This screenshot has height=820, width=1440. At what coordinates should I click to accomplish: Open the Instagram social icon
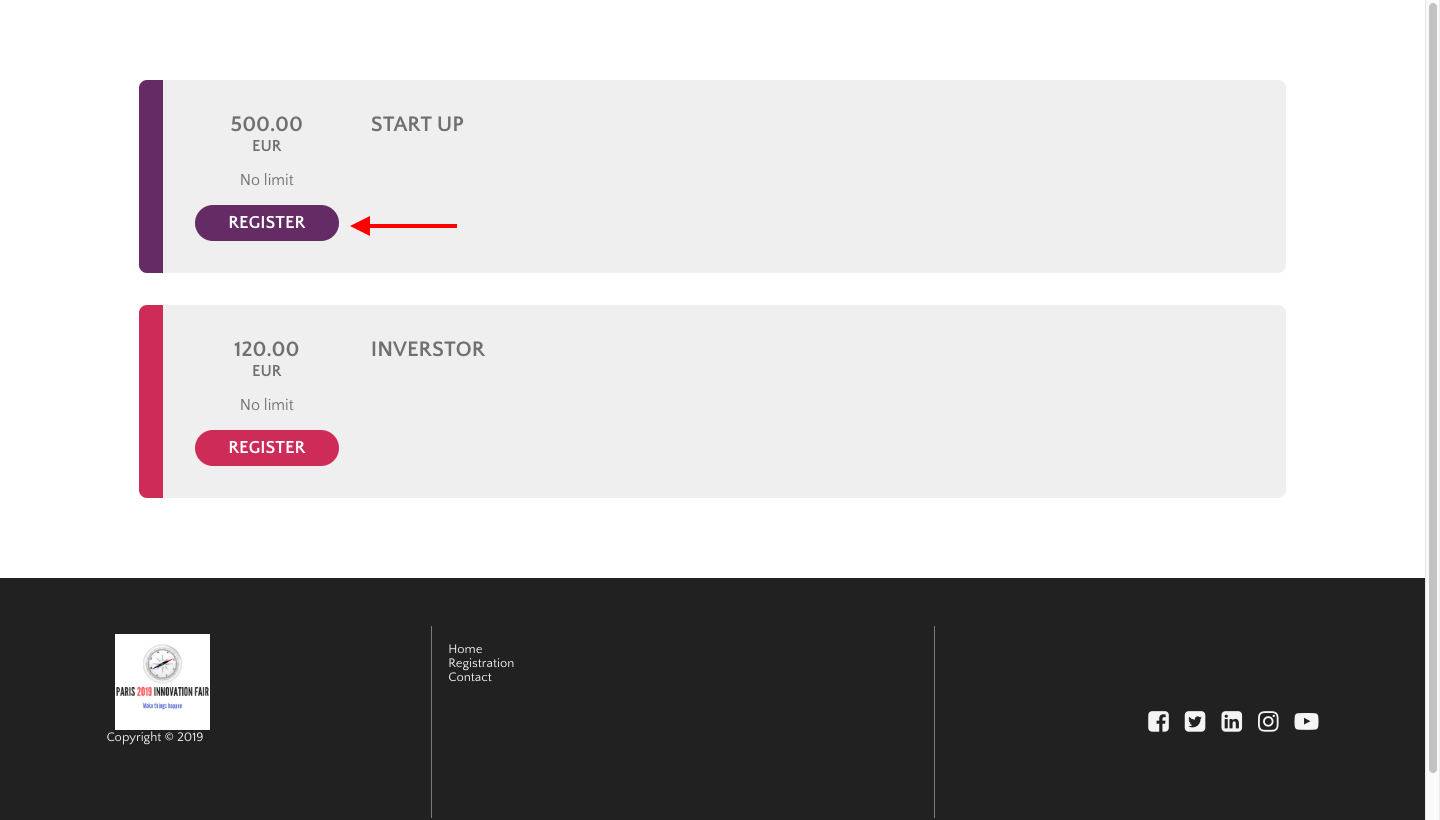(x=1268, y=722)
